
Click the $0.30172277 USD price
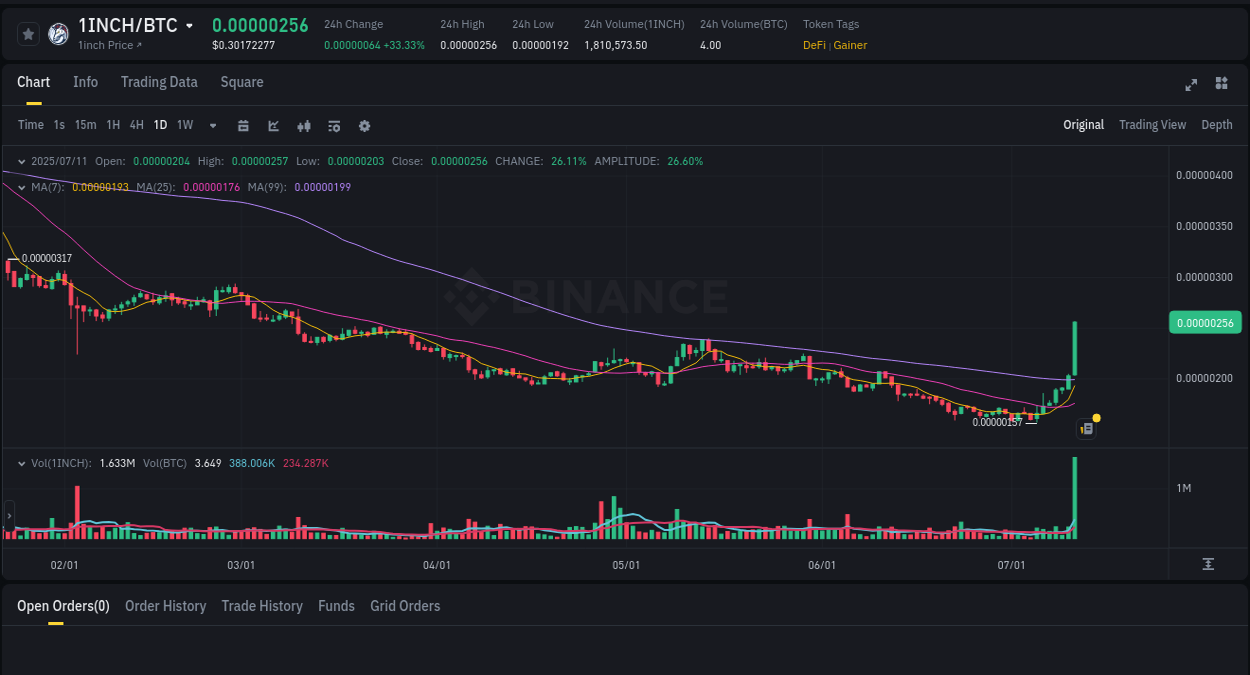coord(243,45)
